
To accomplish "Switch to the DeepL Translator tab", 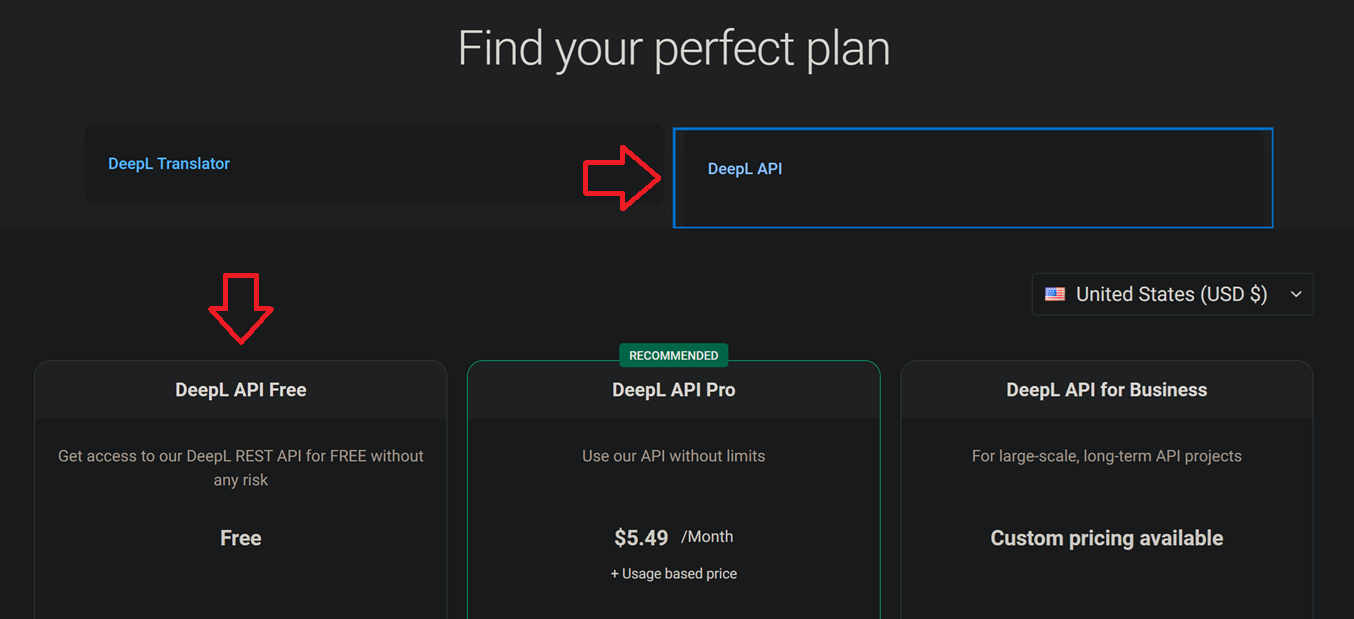I will coord(169,164).
